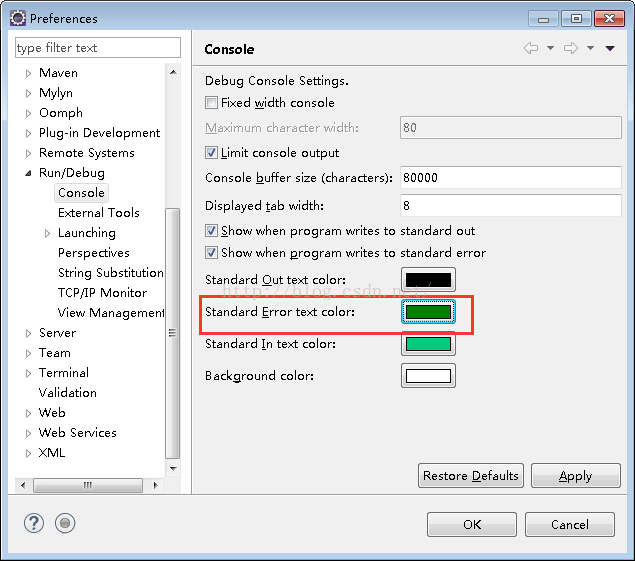The height and width of the screenshot is (561, 635).
Task: Click the record/oomph preference recorder icon
Action: point(65,523)
